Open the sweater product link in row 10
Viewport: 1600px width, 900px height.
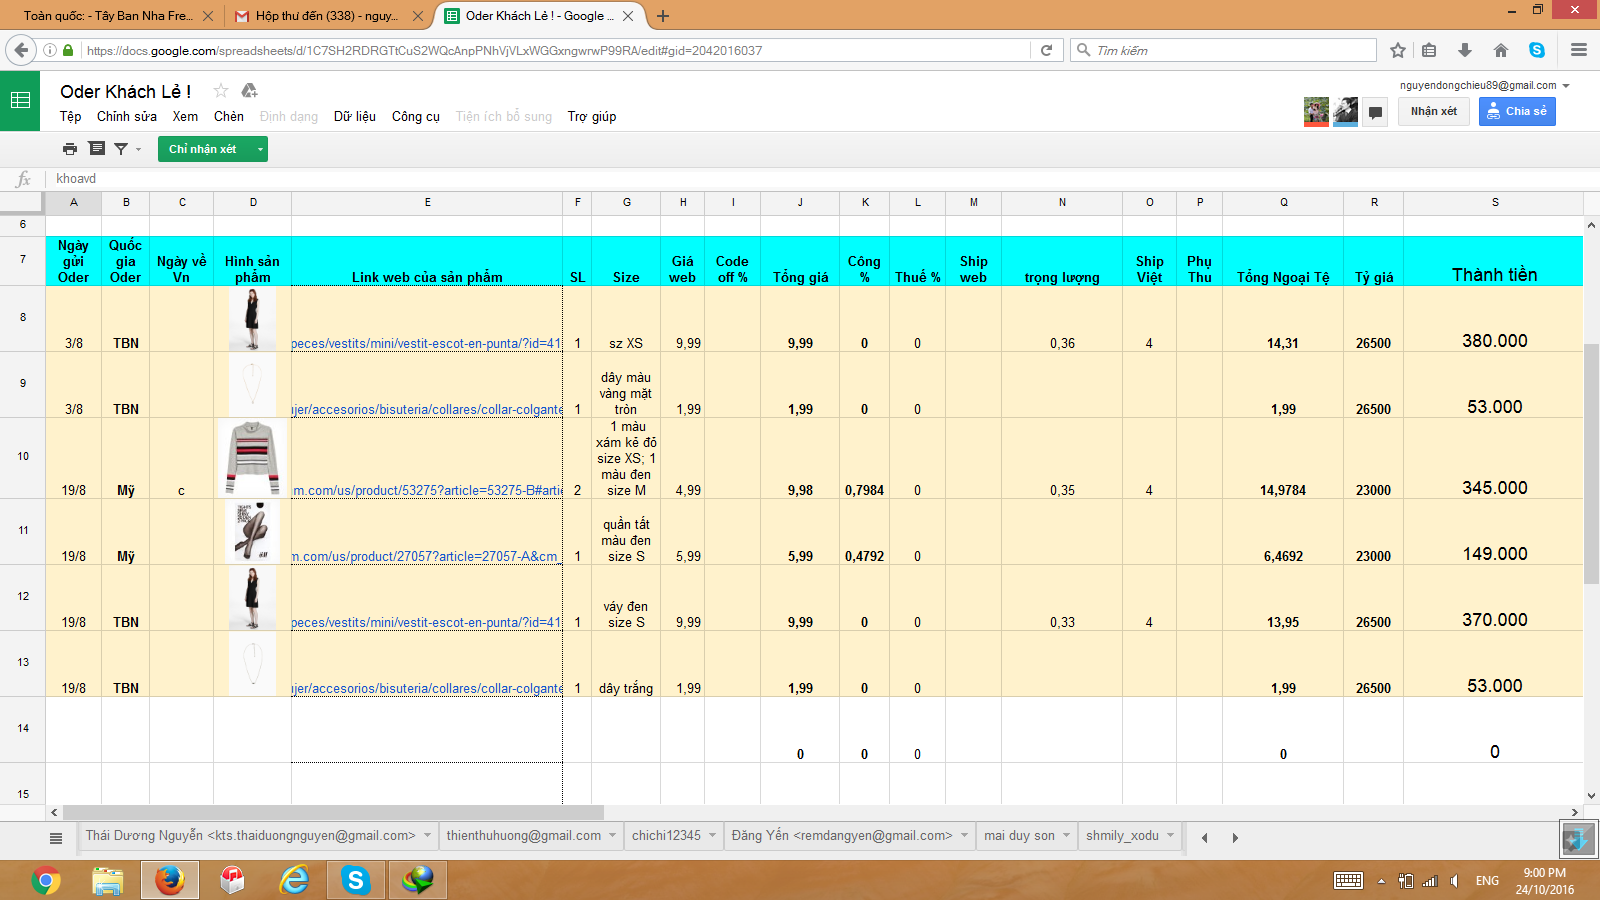(x=427, y=490)
